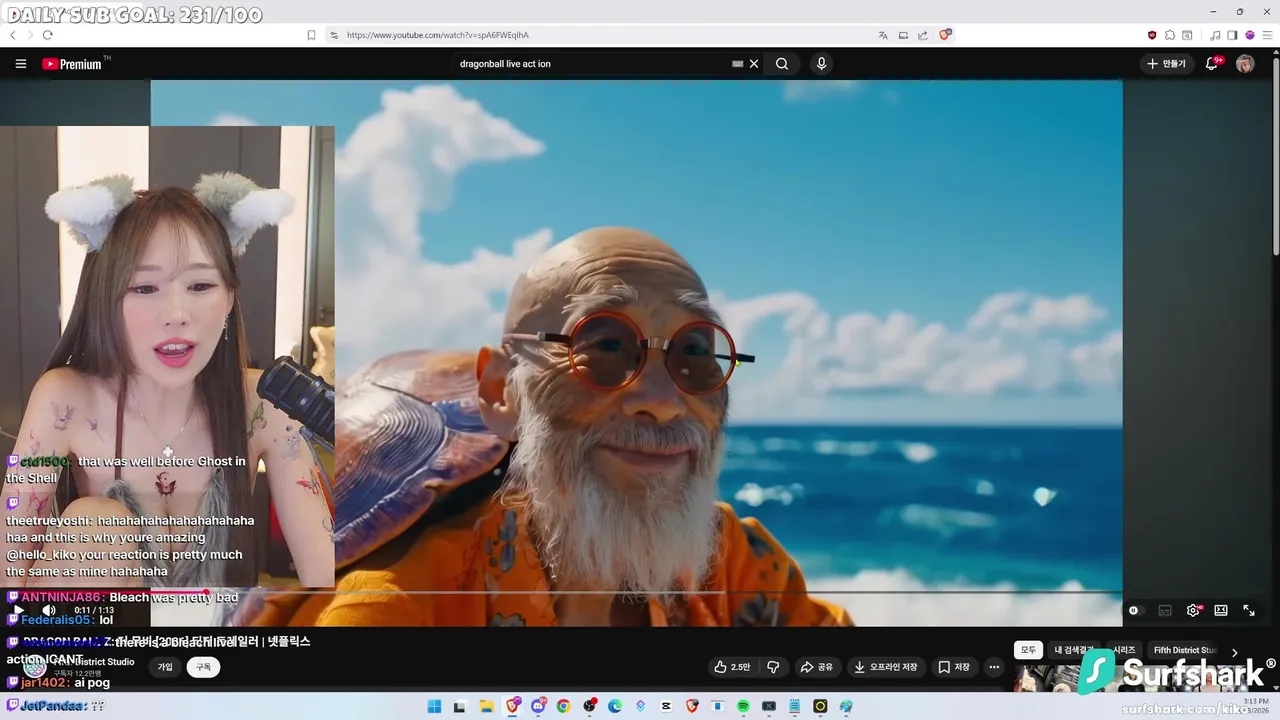1280x720 pixels.
Task: Open the YouTube hamburger guide menu
Action: tap(21, 64)
